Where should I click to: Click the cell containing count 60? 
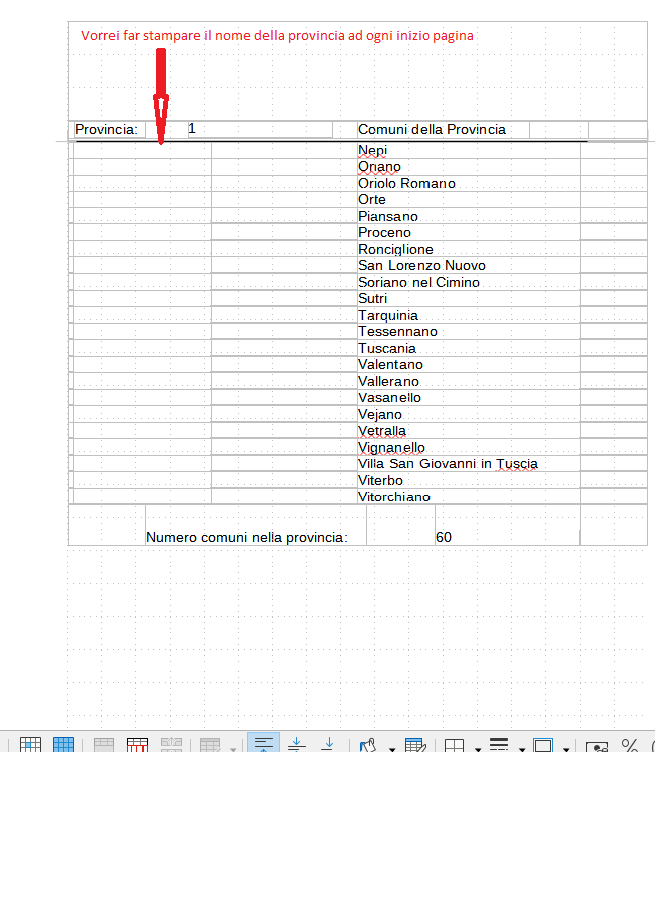(506, 537)
